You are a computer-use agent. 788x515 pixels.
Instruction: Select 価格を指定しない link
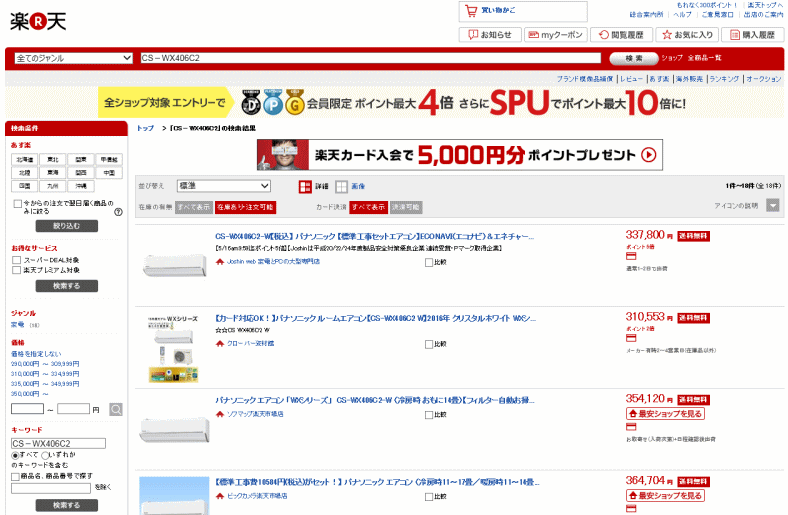tap(36, 354)
